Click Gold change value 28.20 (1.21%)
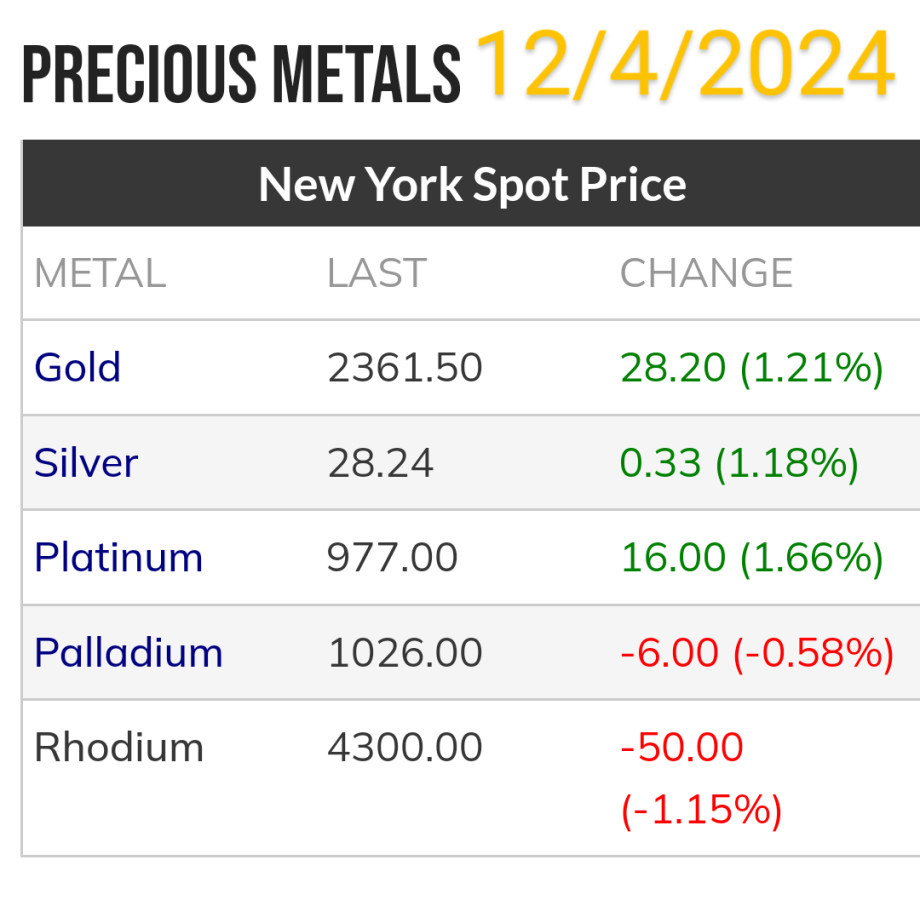The image size is (920, 900). (x=751, y=368)
